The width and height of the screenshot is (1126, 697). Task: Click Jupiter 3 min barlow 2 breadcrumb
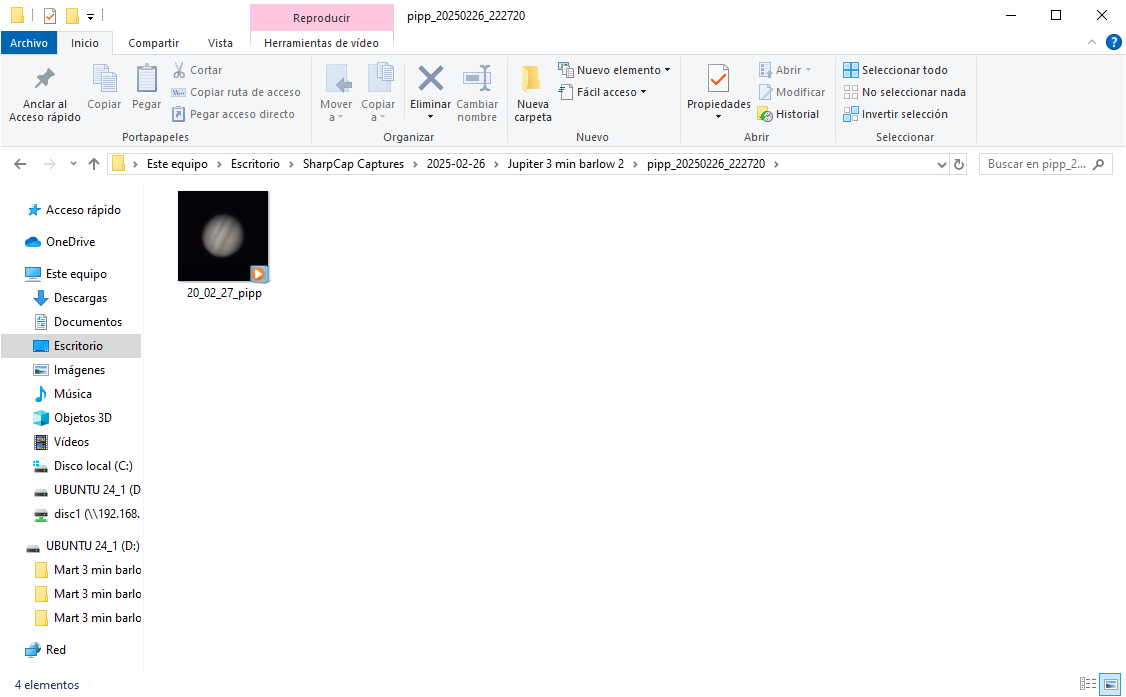(566, 164)
